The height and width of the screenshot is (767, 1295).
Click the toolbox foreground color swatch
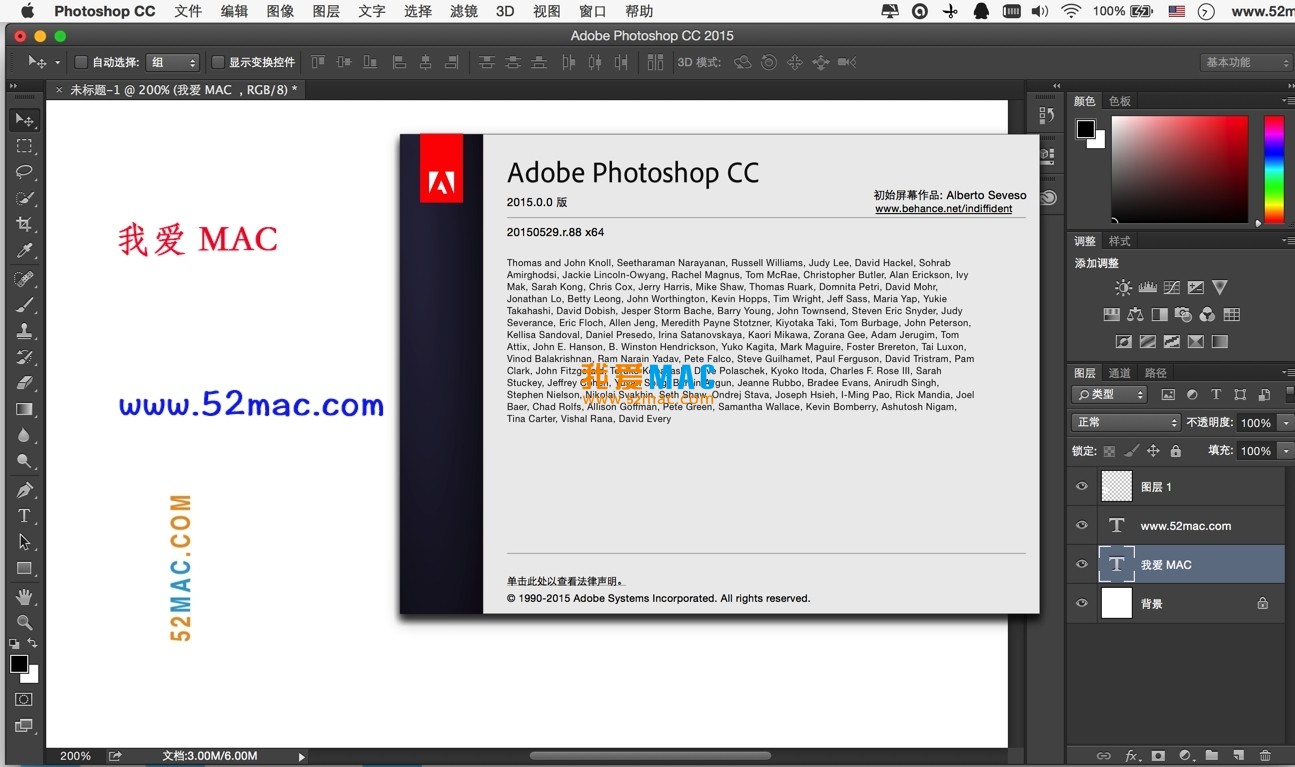point(19,664)
